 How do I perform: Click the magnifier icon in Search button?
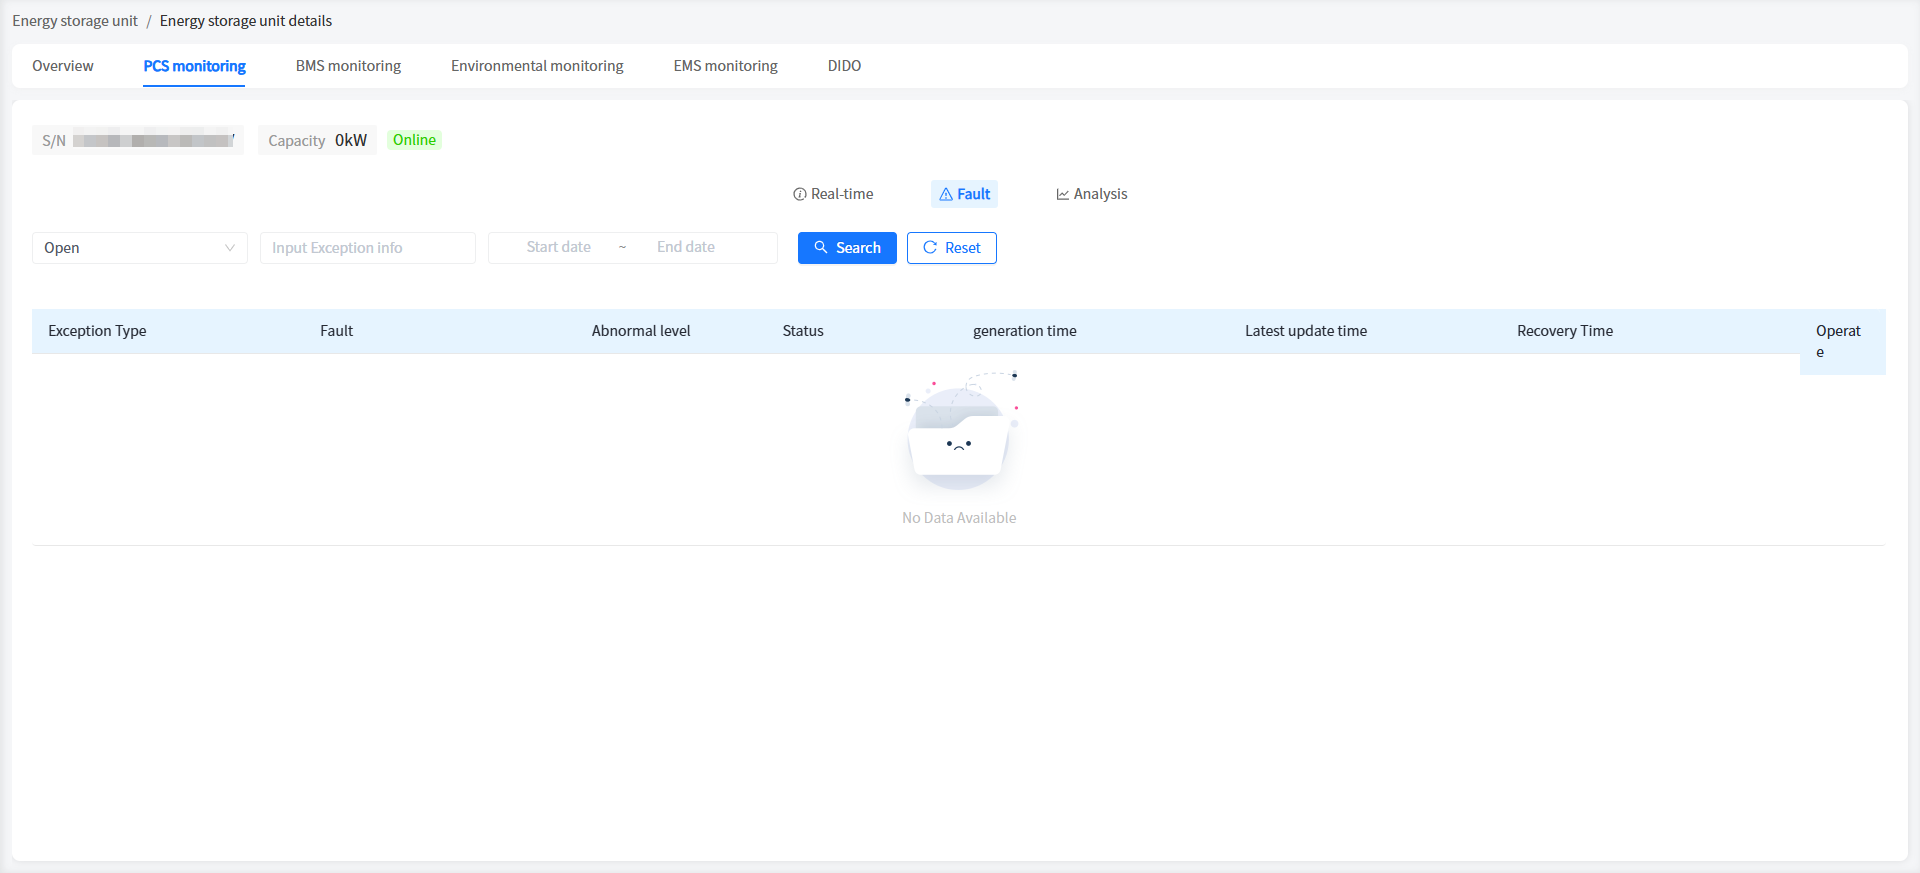[821, 248]
